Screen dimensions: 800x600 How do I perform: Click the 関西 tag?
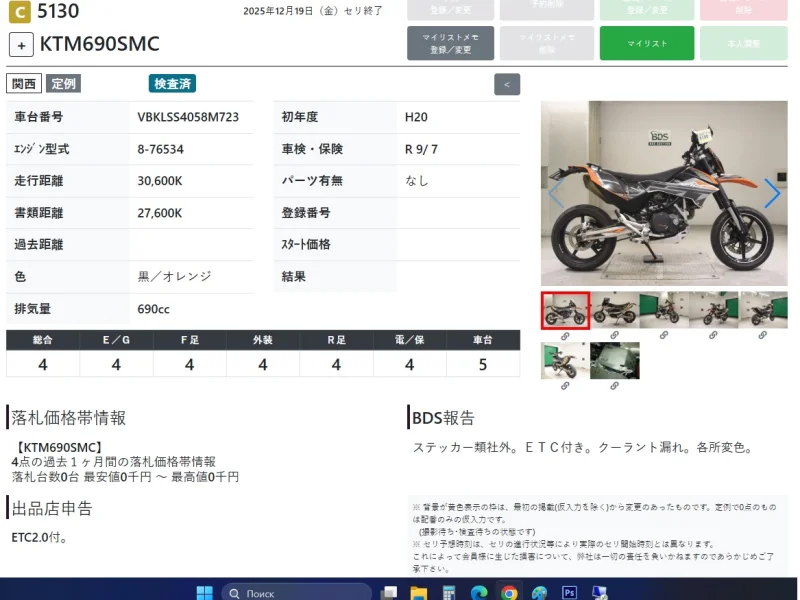pos(24,84)
